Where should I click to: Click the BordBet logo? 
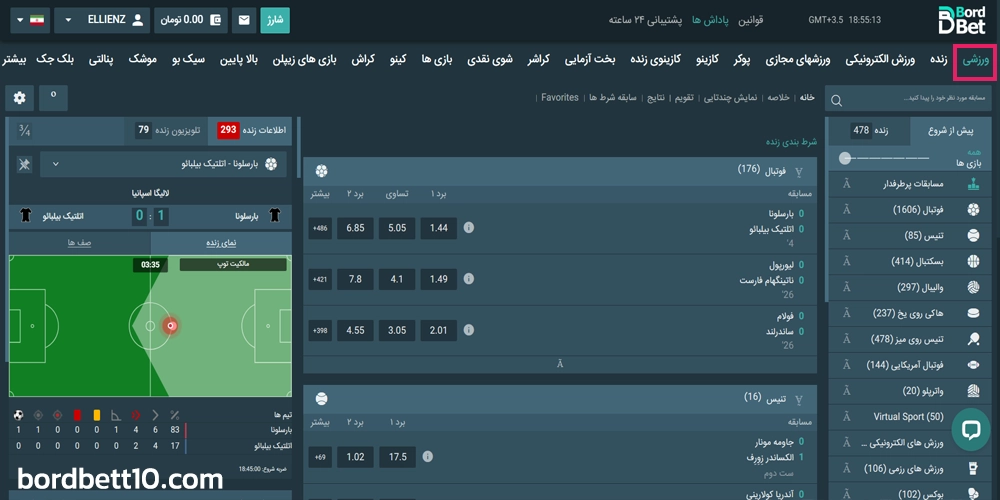coord(962,20)
